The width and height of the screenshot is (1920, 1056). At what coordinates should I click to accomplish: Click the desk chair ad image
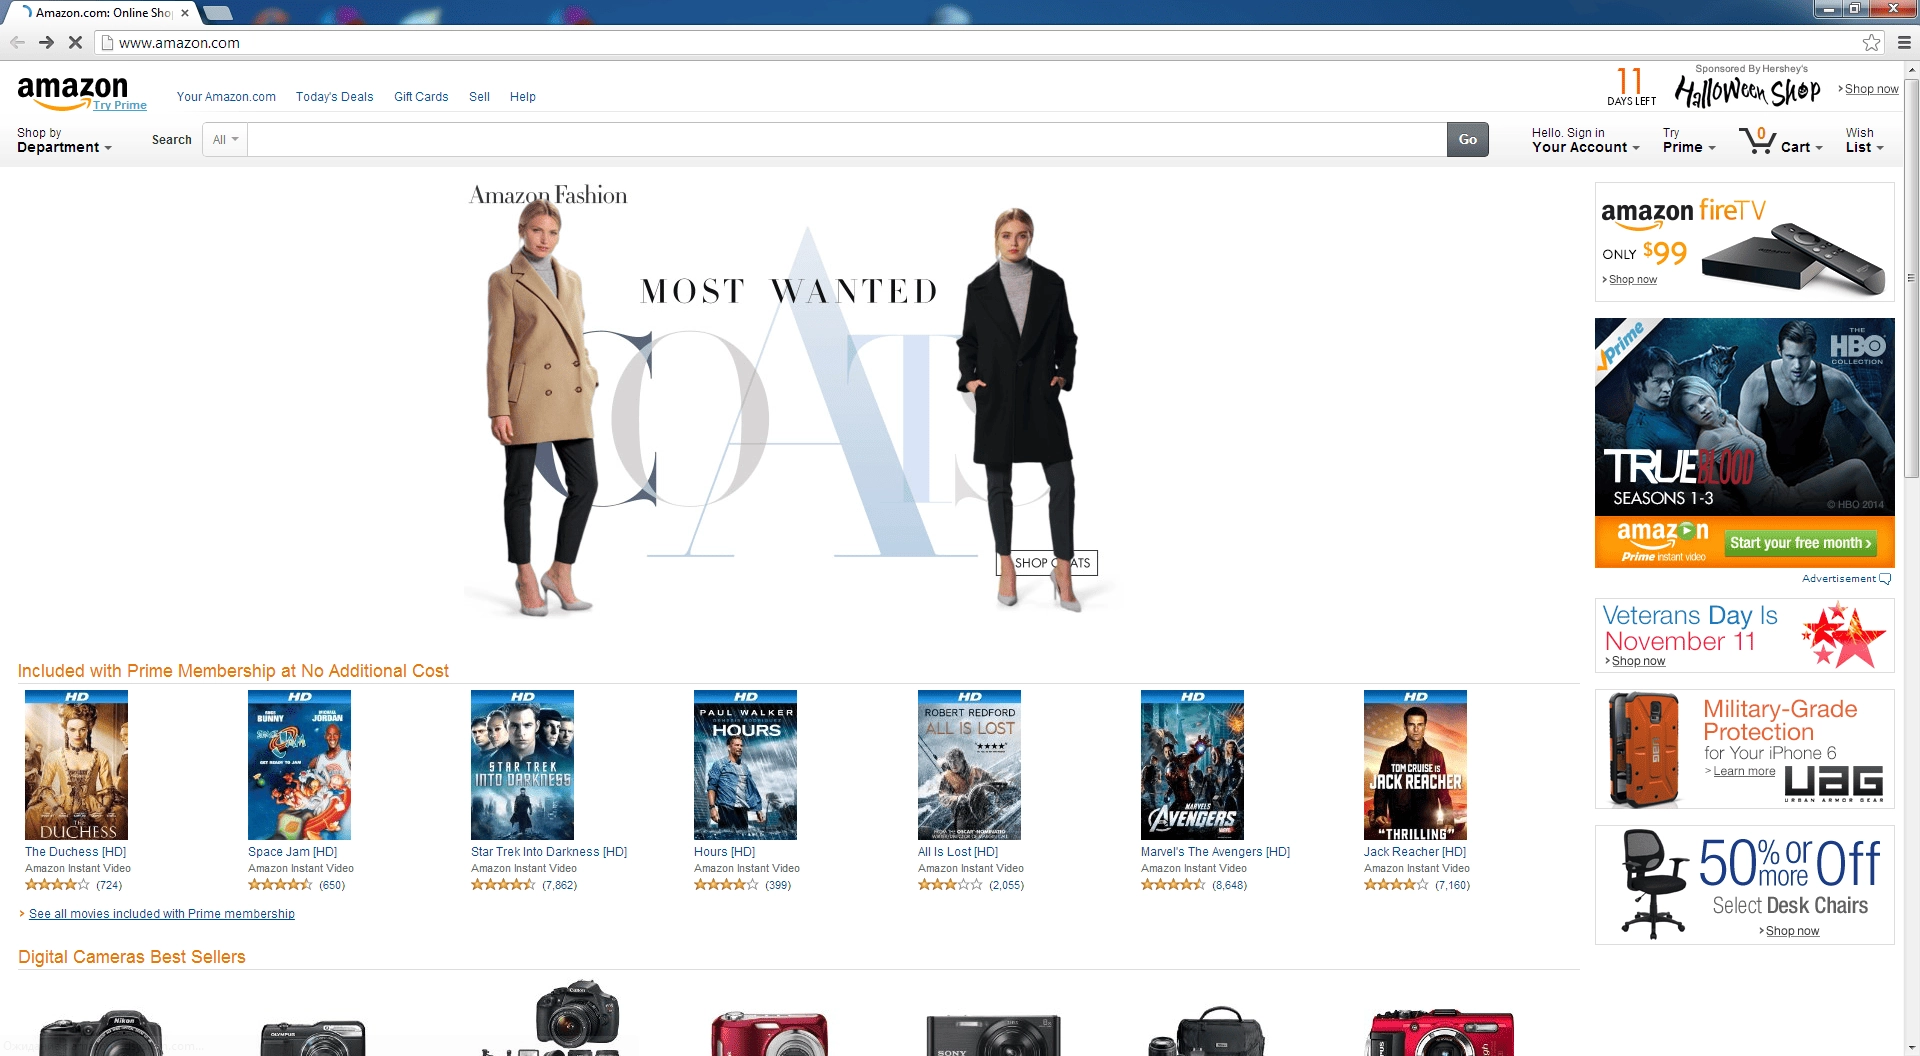click(1653, 884)
